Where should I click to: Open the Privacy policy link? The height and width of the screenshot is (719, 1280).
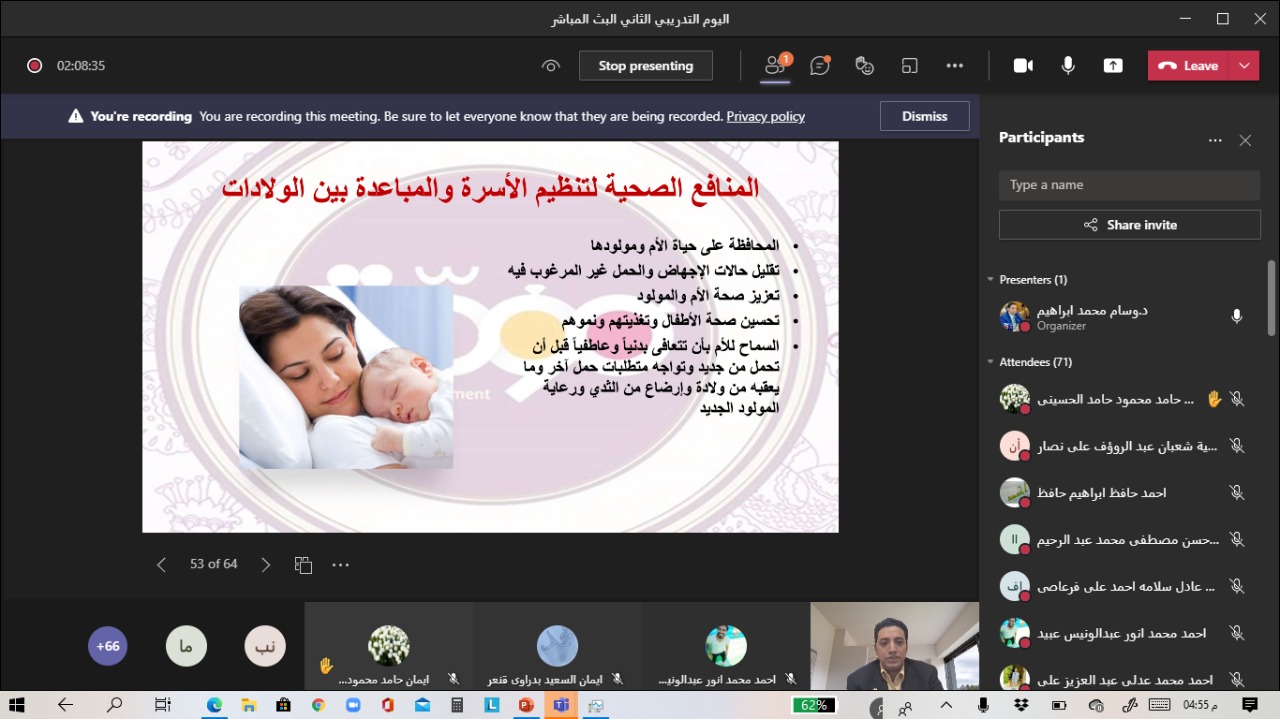[765, 117]
